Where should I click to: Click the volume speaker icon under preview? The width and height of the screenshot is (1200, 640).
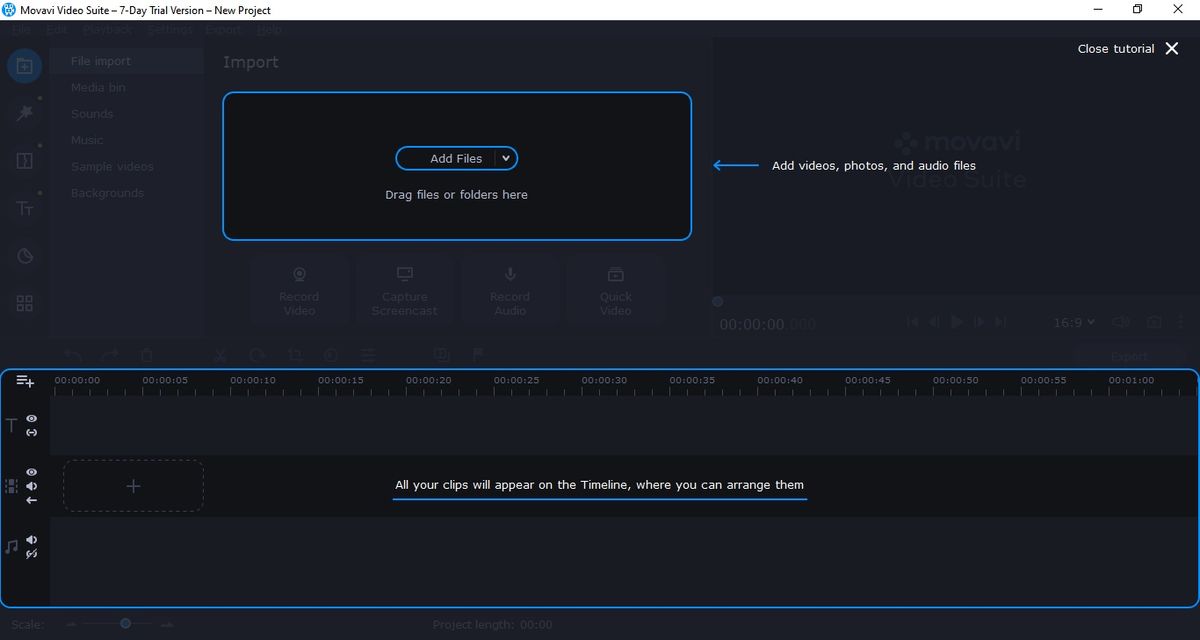coord(1121,323)
